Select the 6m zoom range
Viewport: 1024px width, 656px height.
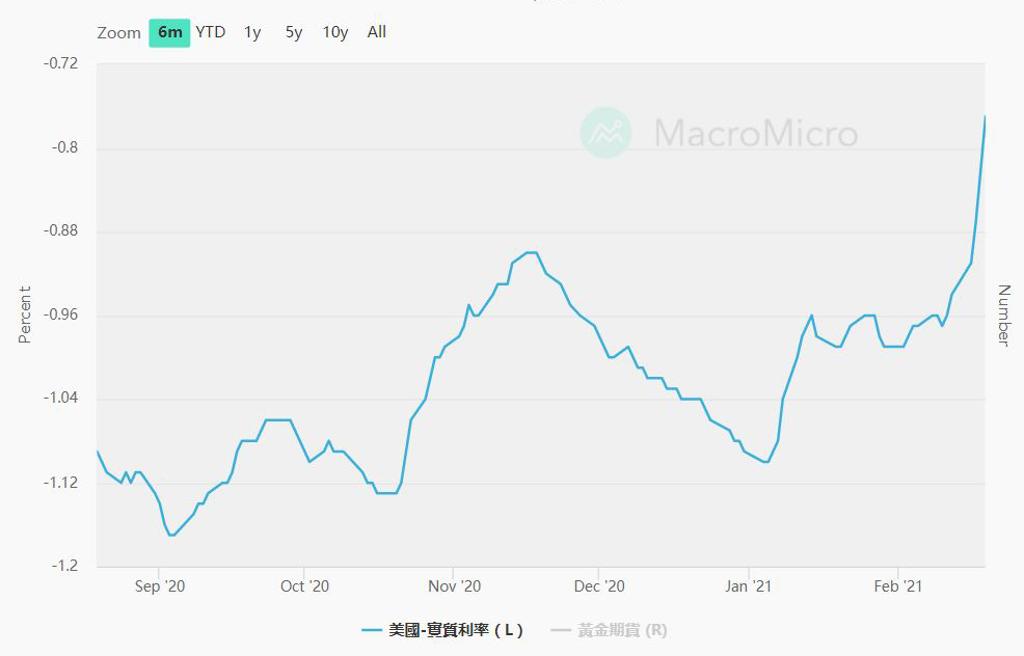coord(170,32)
